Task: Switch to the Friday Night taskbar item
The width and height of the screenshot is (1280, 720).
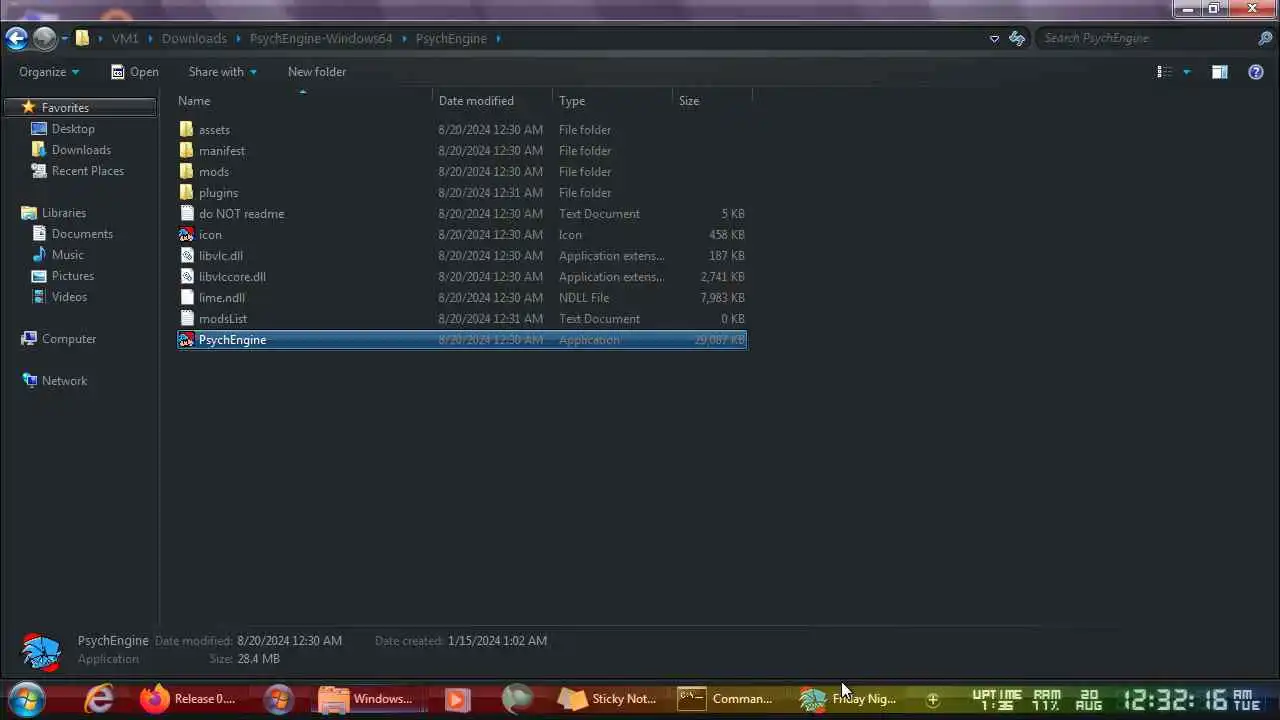Action: pyautogui.click(x=848, y=699)
